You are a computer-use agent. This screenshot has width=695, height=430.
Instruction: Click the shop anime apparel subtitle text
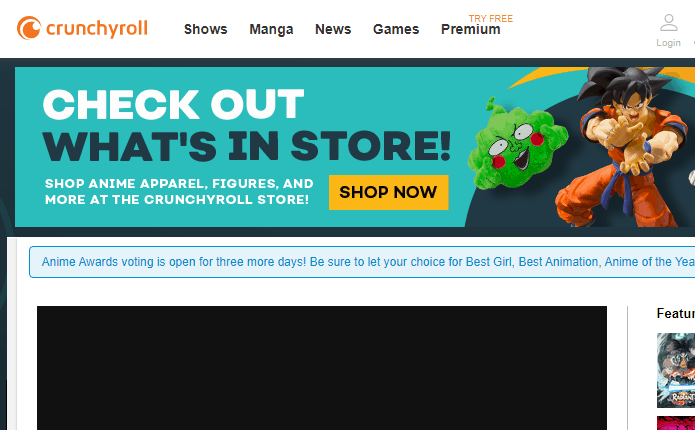click(x=179, y=192)
